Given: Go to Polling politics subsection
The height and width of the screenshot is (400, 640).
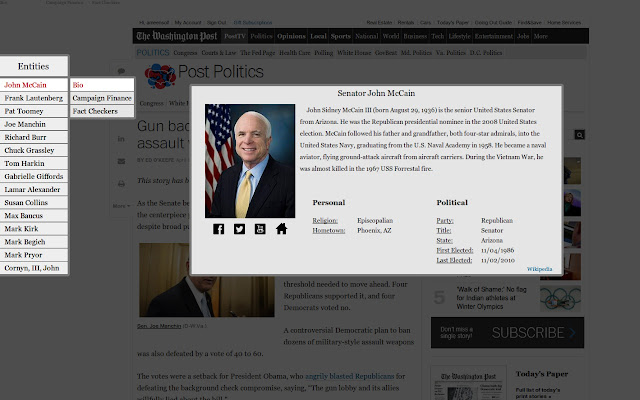Looking at the screenshot, I should click(x=324, y=53).
